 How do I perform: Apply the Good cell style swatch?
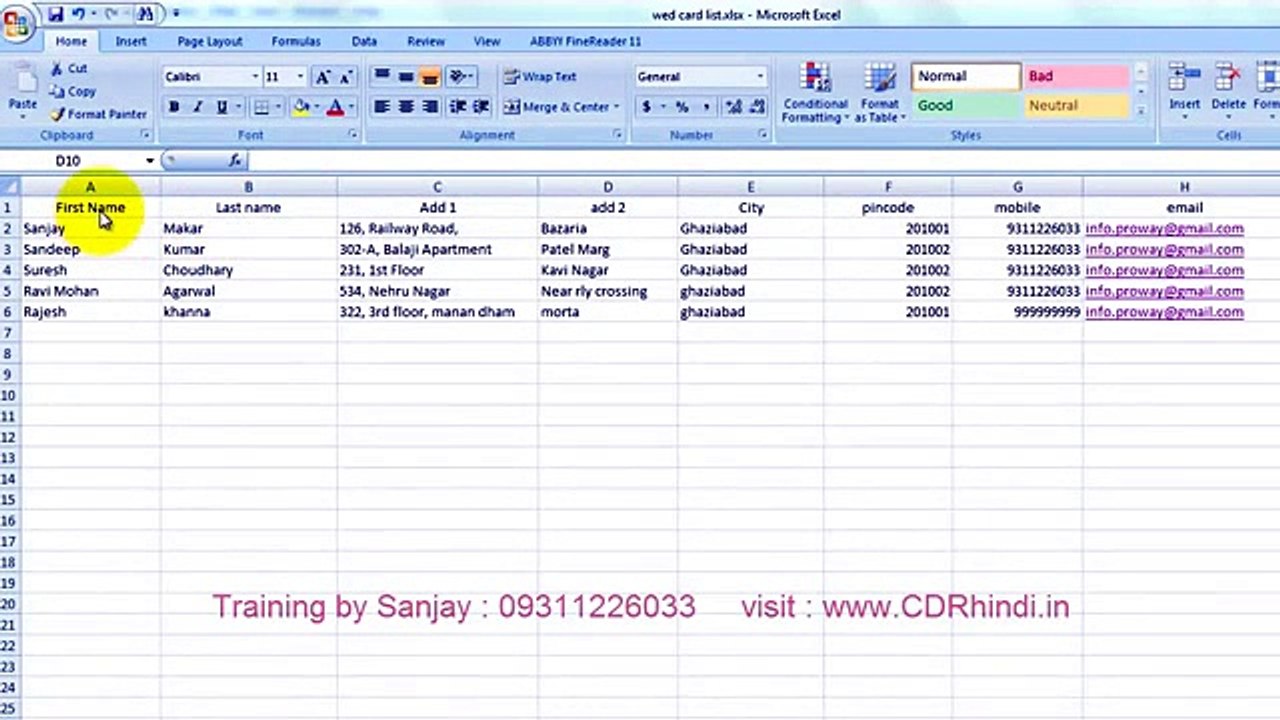click(965, 105)
